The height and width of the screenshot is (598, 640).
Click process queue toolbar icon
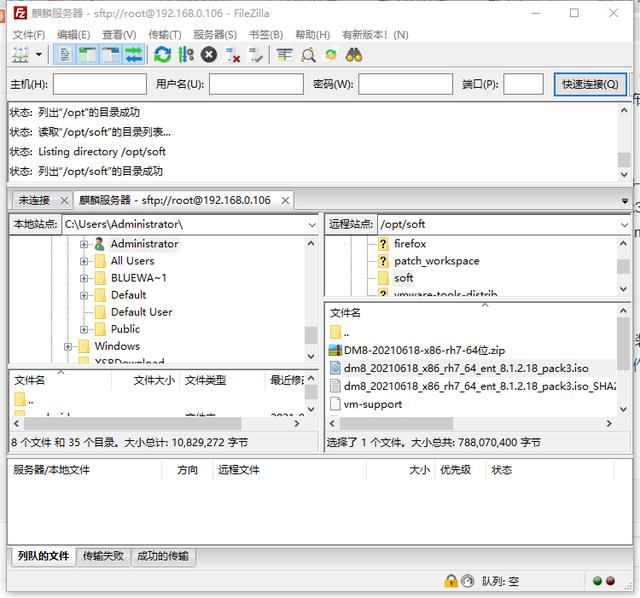click(186, 55)
